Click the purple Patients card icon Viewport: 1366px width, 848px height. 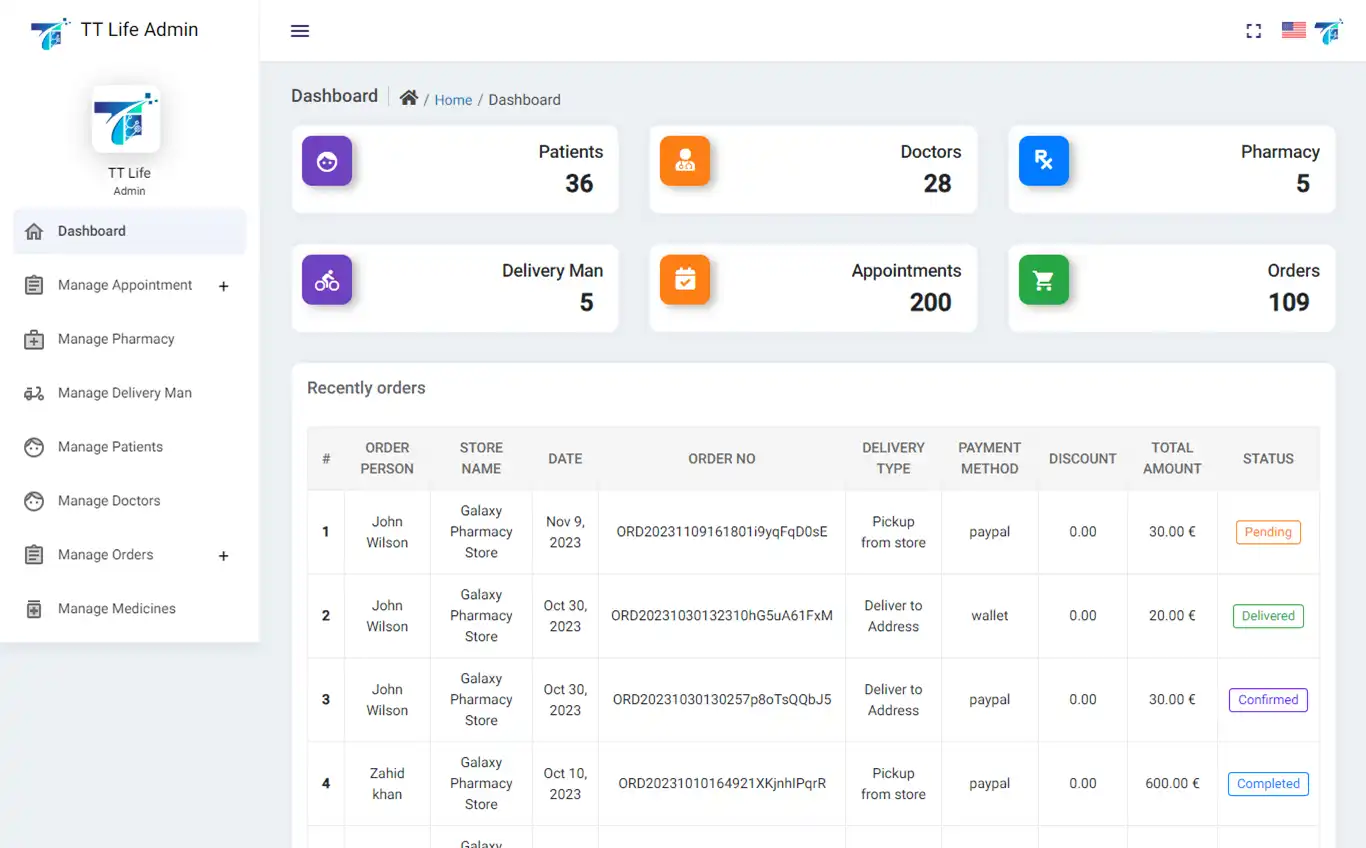(327, 161)
